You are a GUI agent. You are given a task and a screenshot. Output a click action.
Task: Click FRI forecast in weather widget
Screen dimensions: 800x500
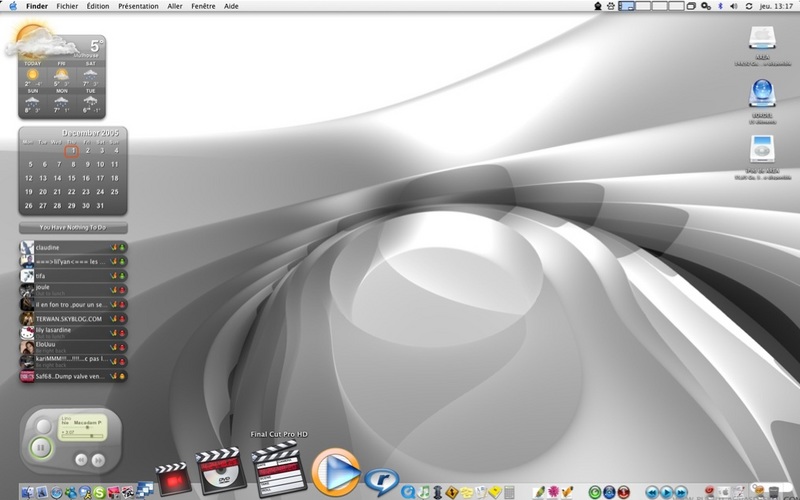tap(61, 74)
